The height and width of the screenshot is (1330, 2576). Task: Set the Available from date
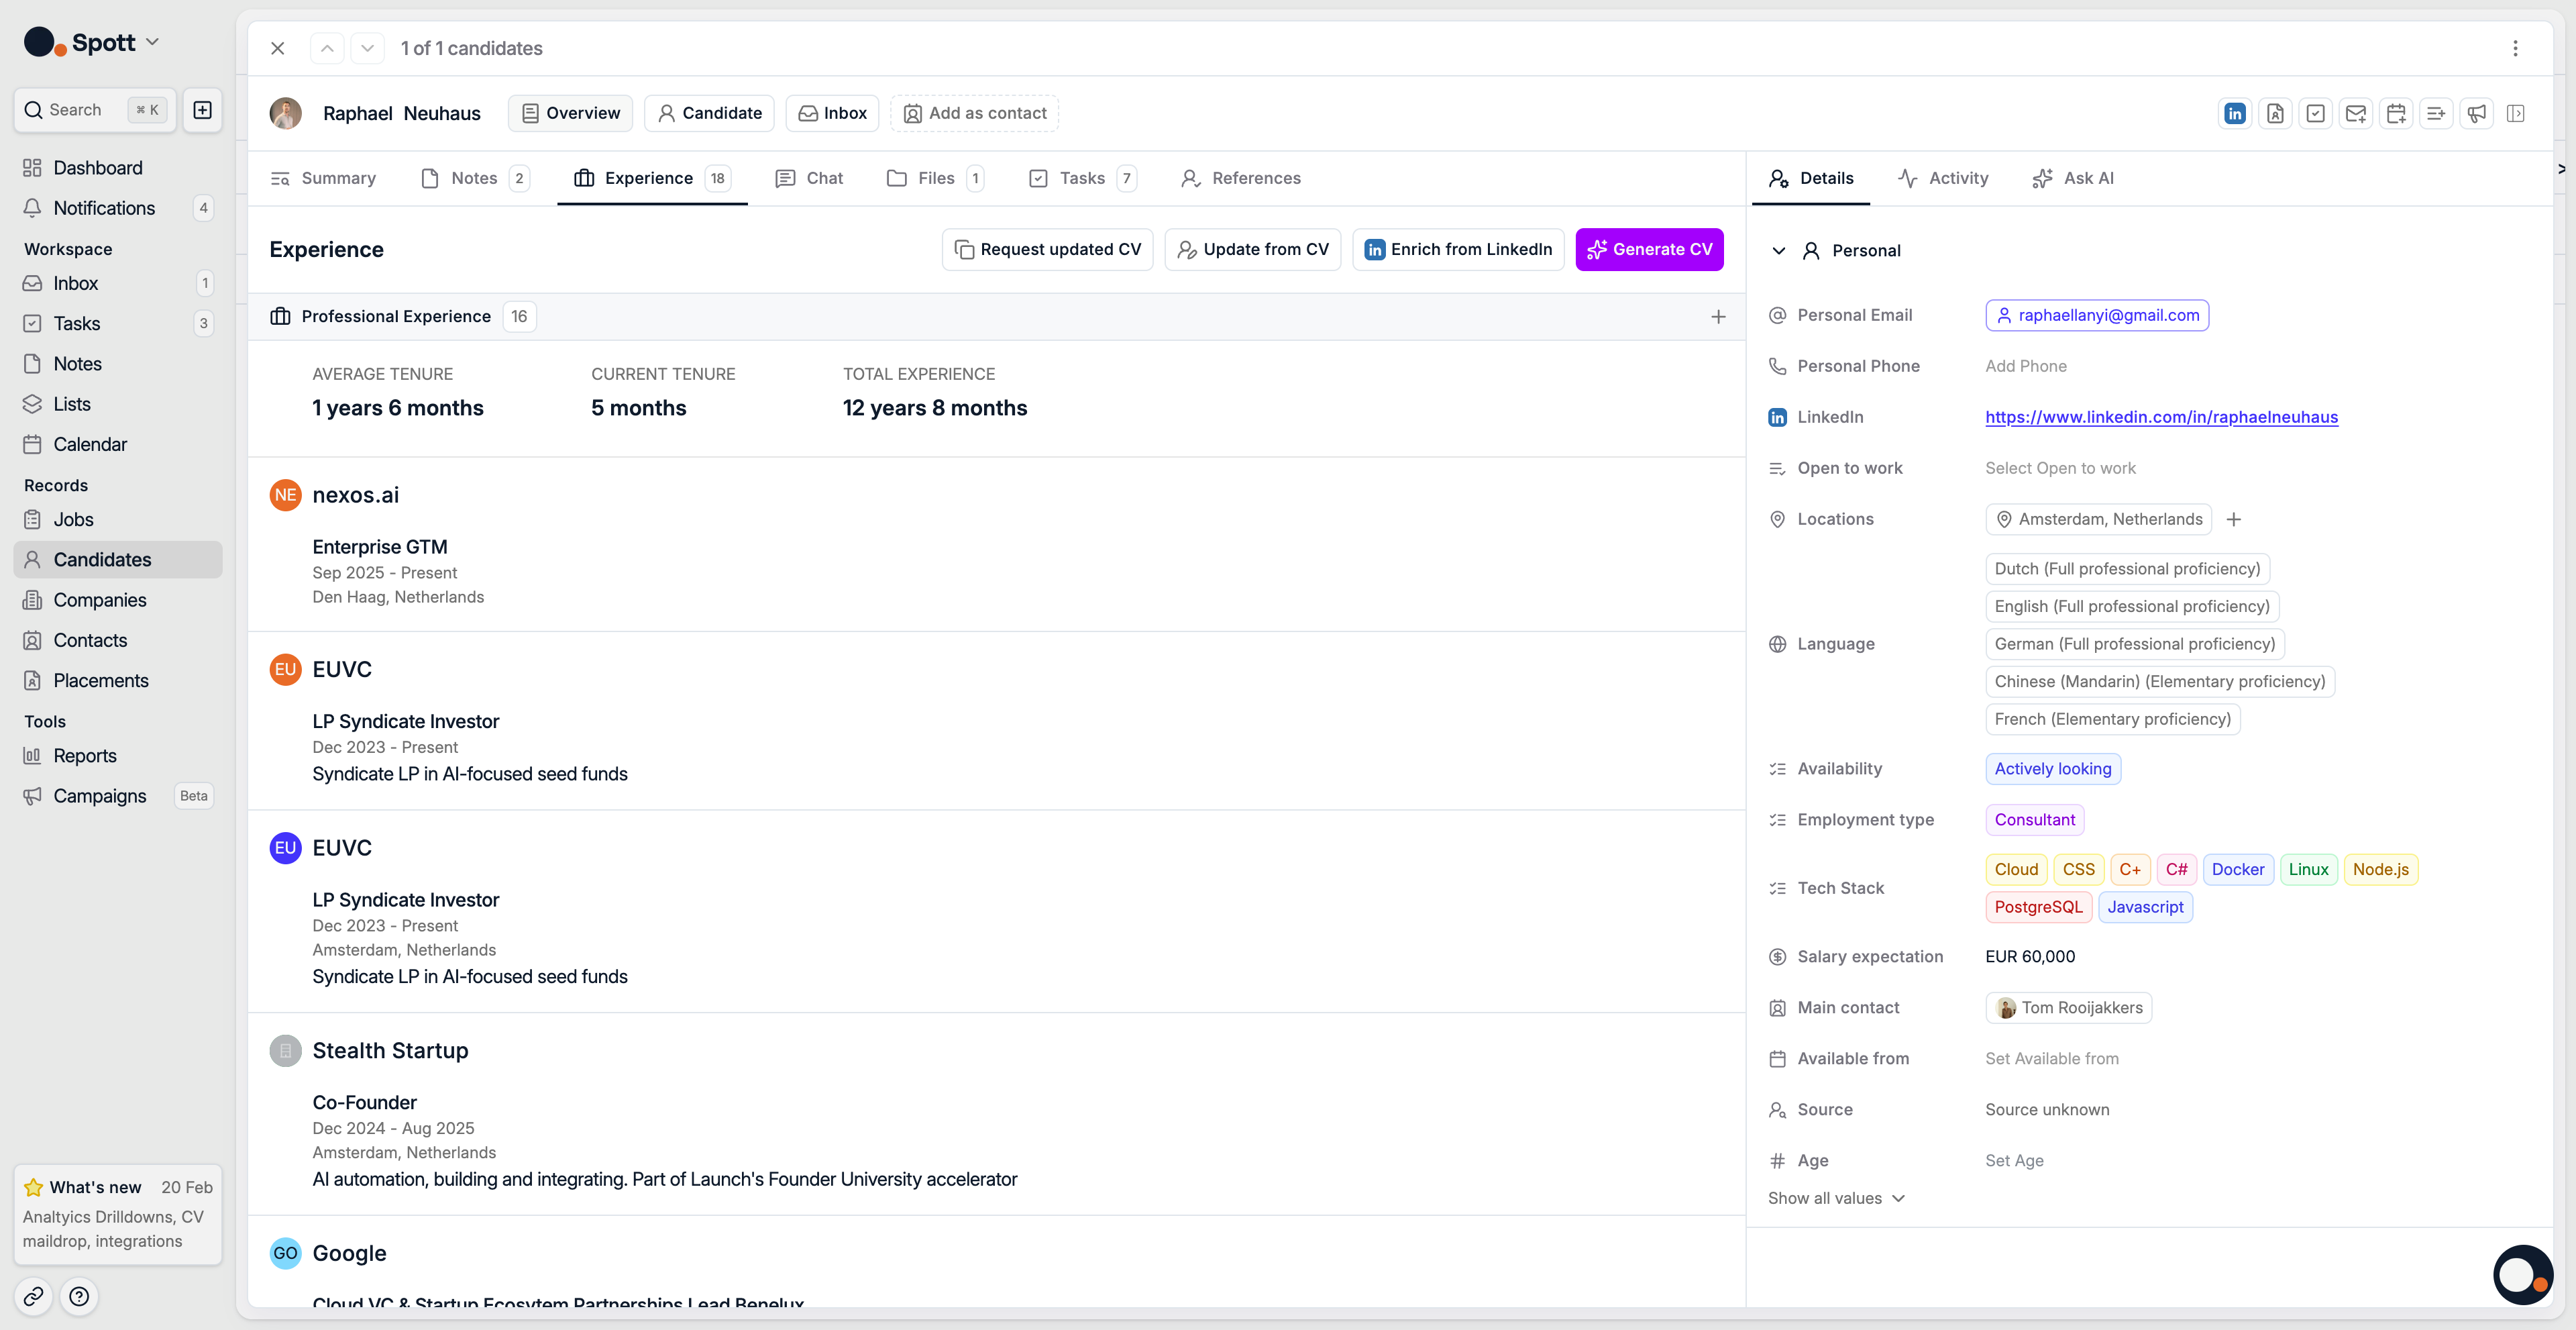(x=2051, y=1058)
